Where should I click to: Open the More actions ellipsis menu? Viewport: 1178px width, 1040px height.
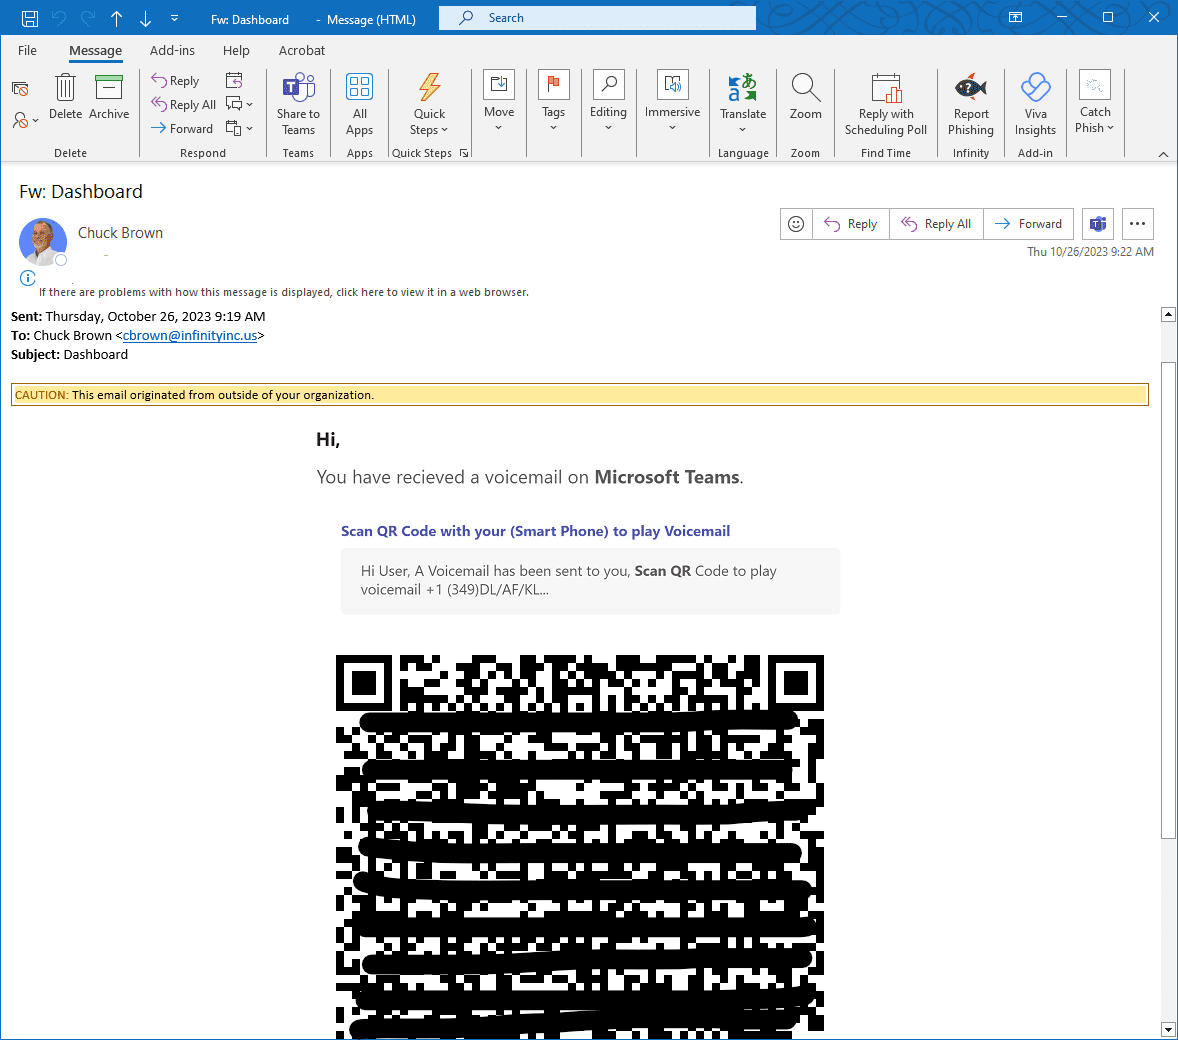[x=1137, y=224]
